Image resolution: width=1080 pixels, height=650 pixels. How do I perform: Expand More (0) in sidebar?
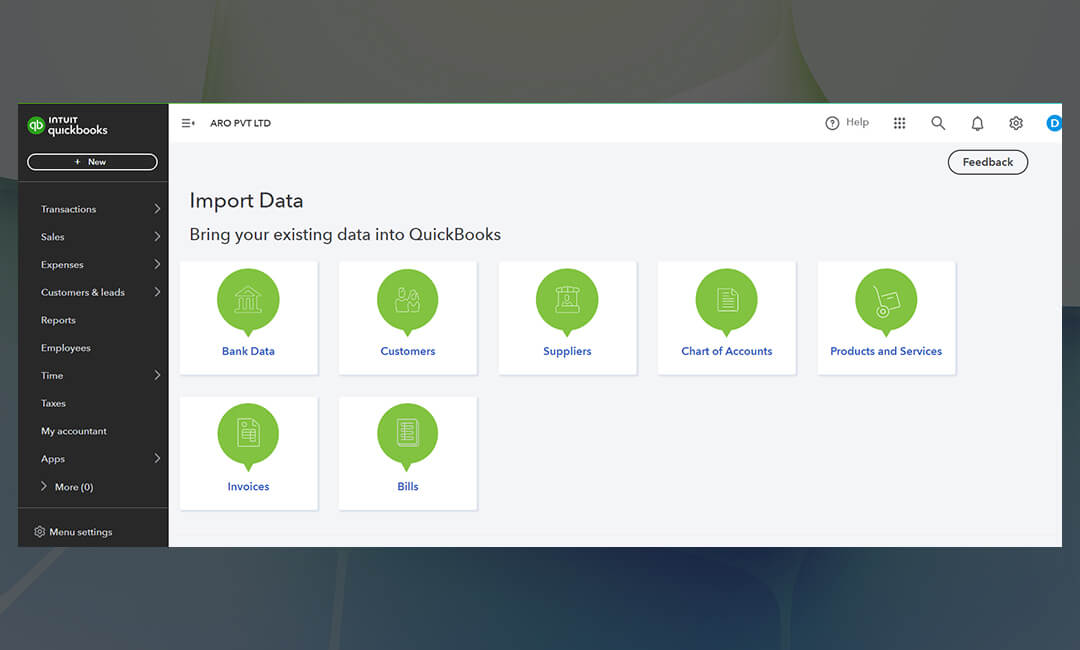click(66, 487)
